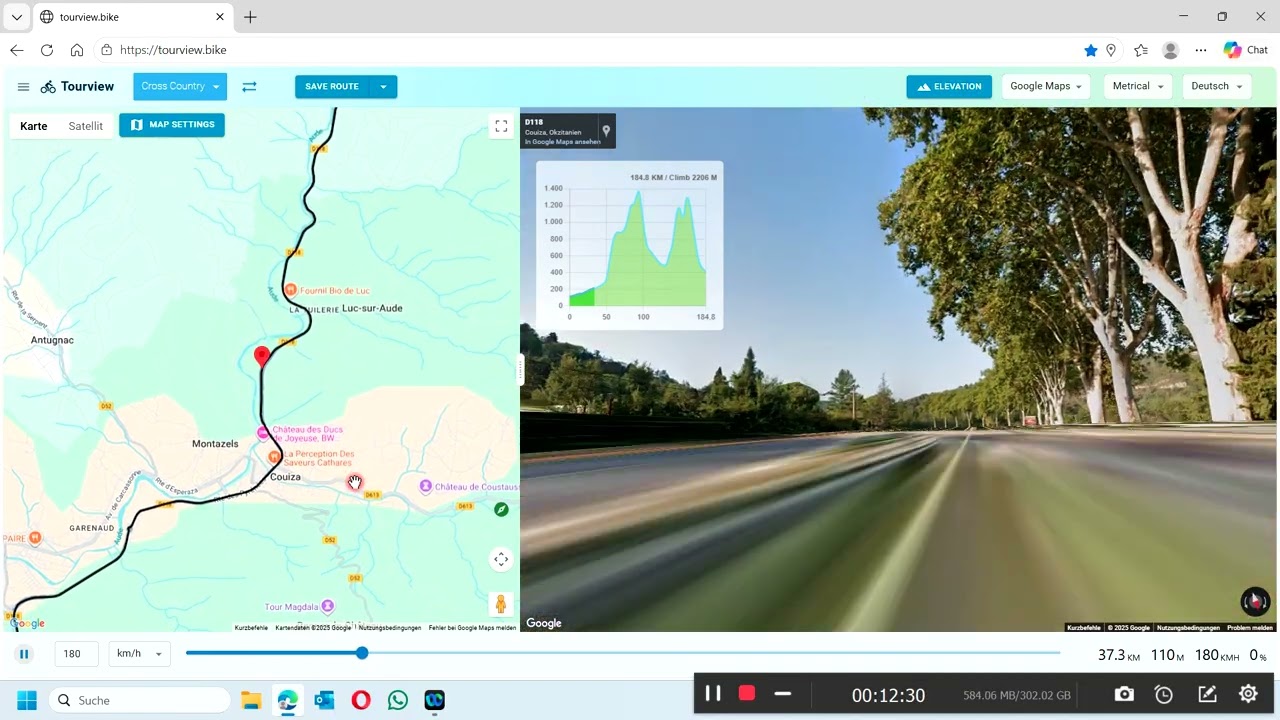Open location pin on D118 address card
Screen dimensions: 1280x720
[x=606, y=130]
